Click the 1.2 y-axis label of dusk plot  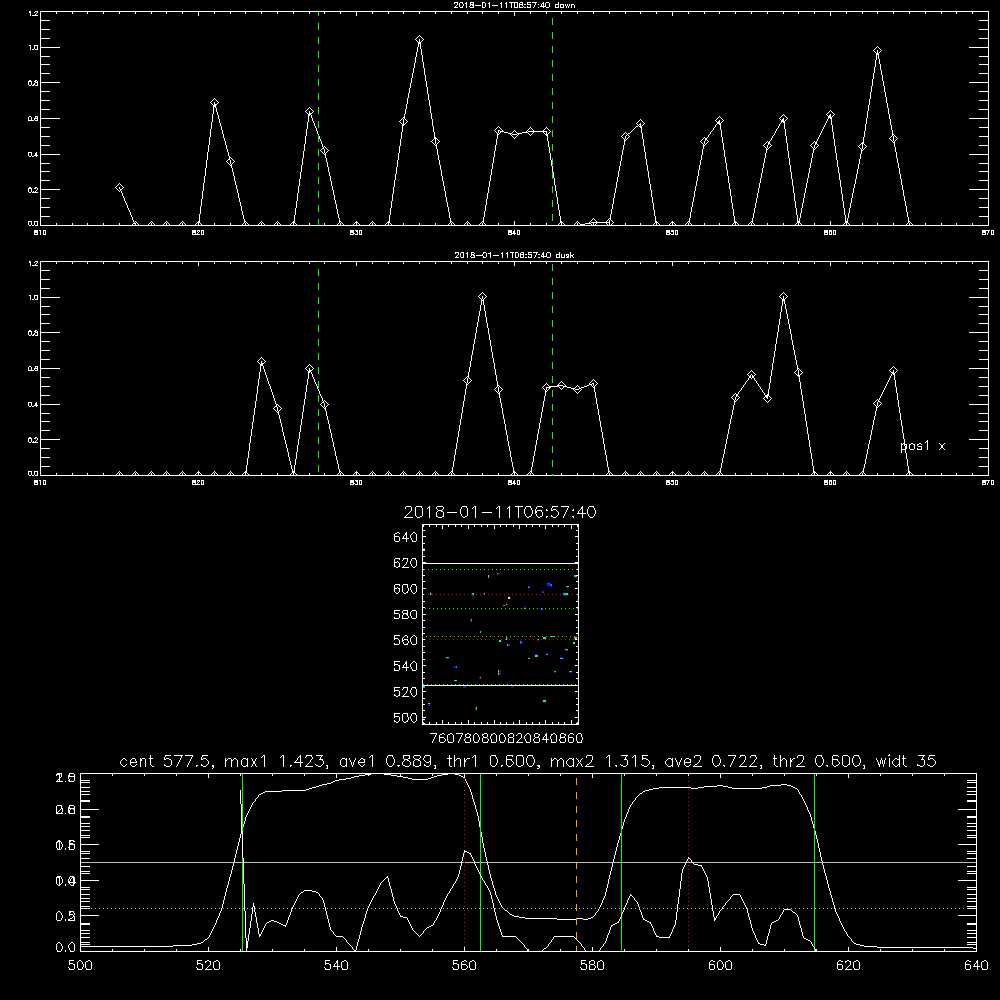click(34, 263)
